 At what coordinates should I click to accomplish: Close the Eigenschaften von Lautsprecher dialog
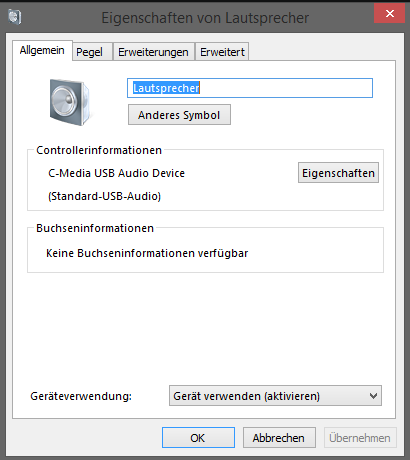click(389, 13)
